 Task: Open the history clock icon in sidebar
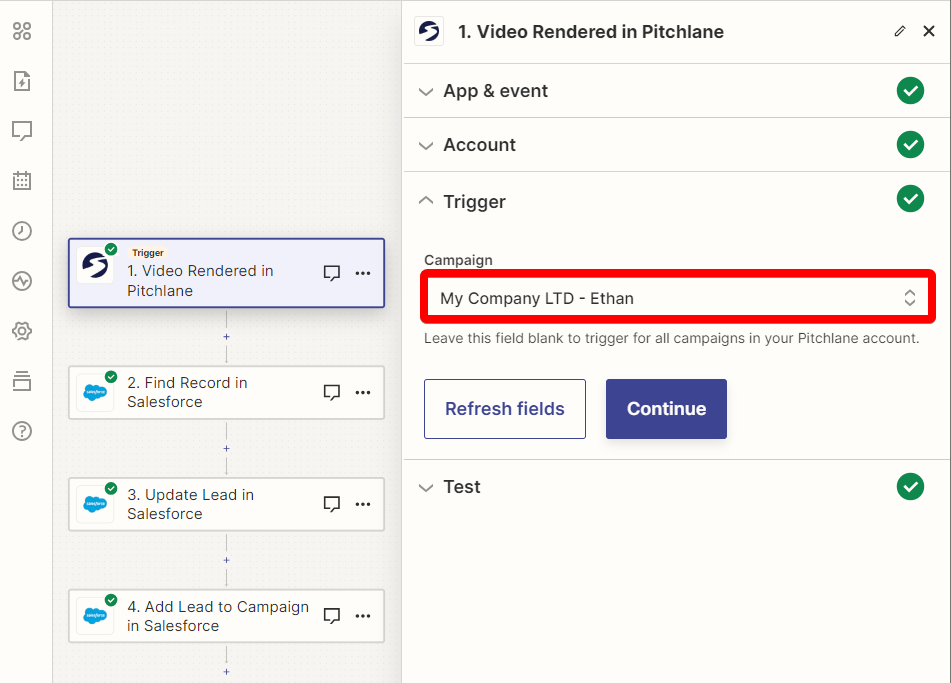22,231
